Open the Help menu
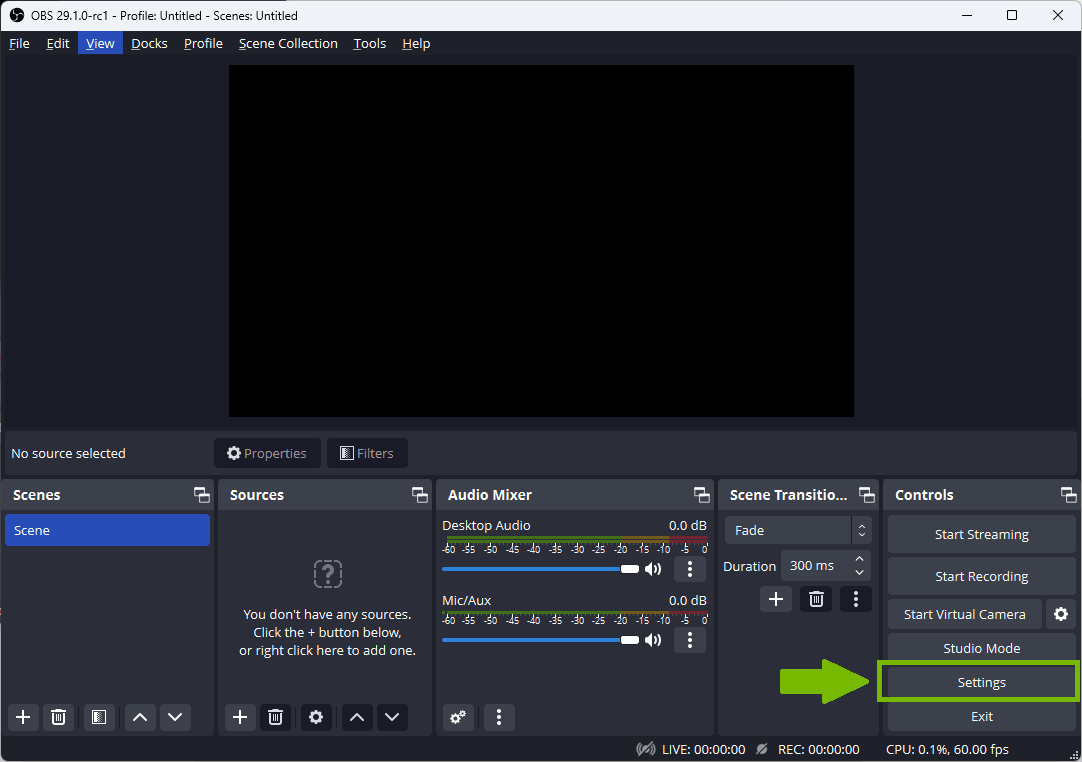The height and width of the screenshot is (762, 1082). [x=416, y=43]
